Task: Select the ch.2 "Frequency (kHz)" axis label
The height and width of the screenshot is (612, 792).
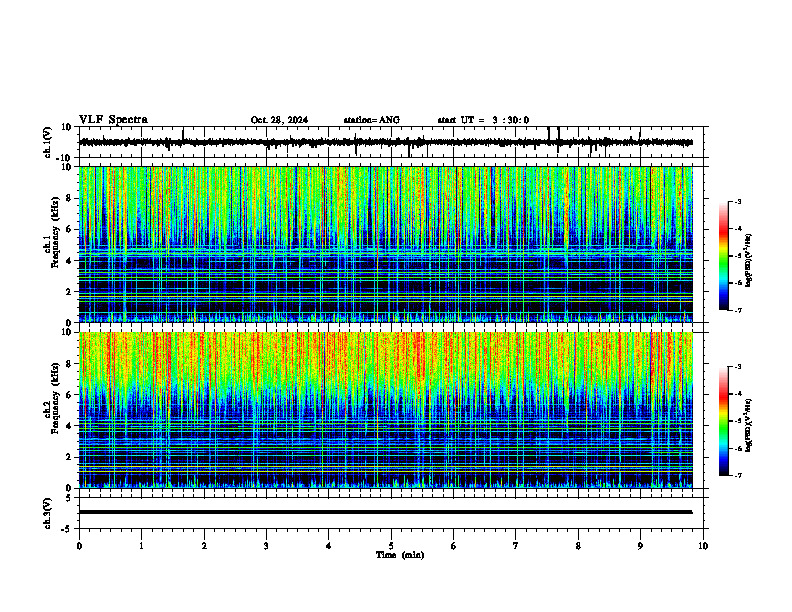Action: pyautogui.click(x=55, y=398)
